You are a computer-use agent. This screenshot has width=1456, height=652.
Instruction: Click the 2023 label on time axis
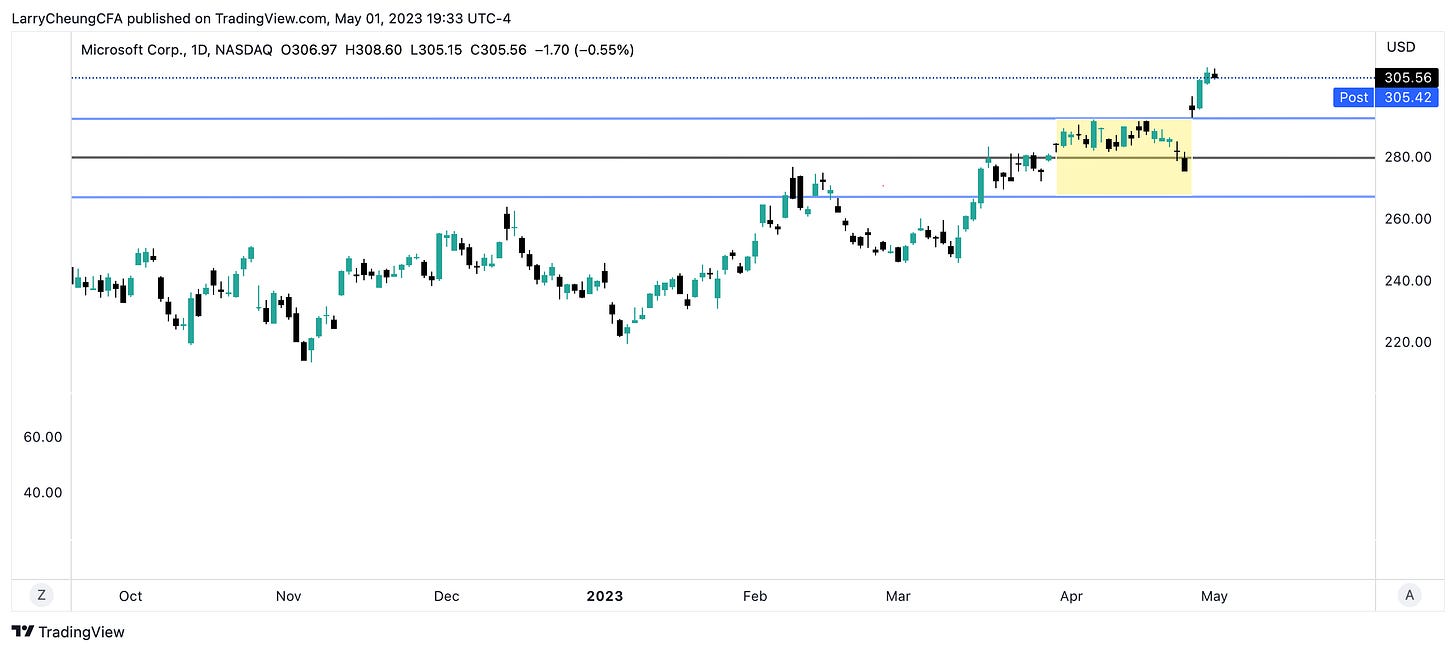[x=604, y=596]
